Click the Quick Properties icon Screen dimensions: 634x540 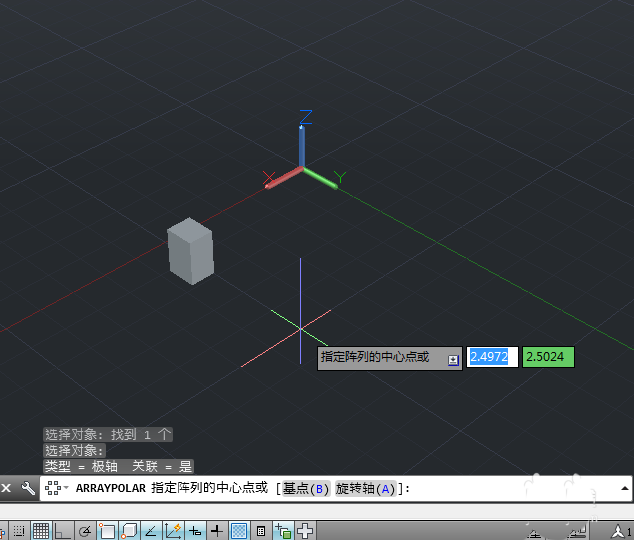(x=261, y=531)
